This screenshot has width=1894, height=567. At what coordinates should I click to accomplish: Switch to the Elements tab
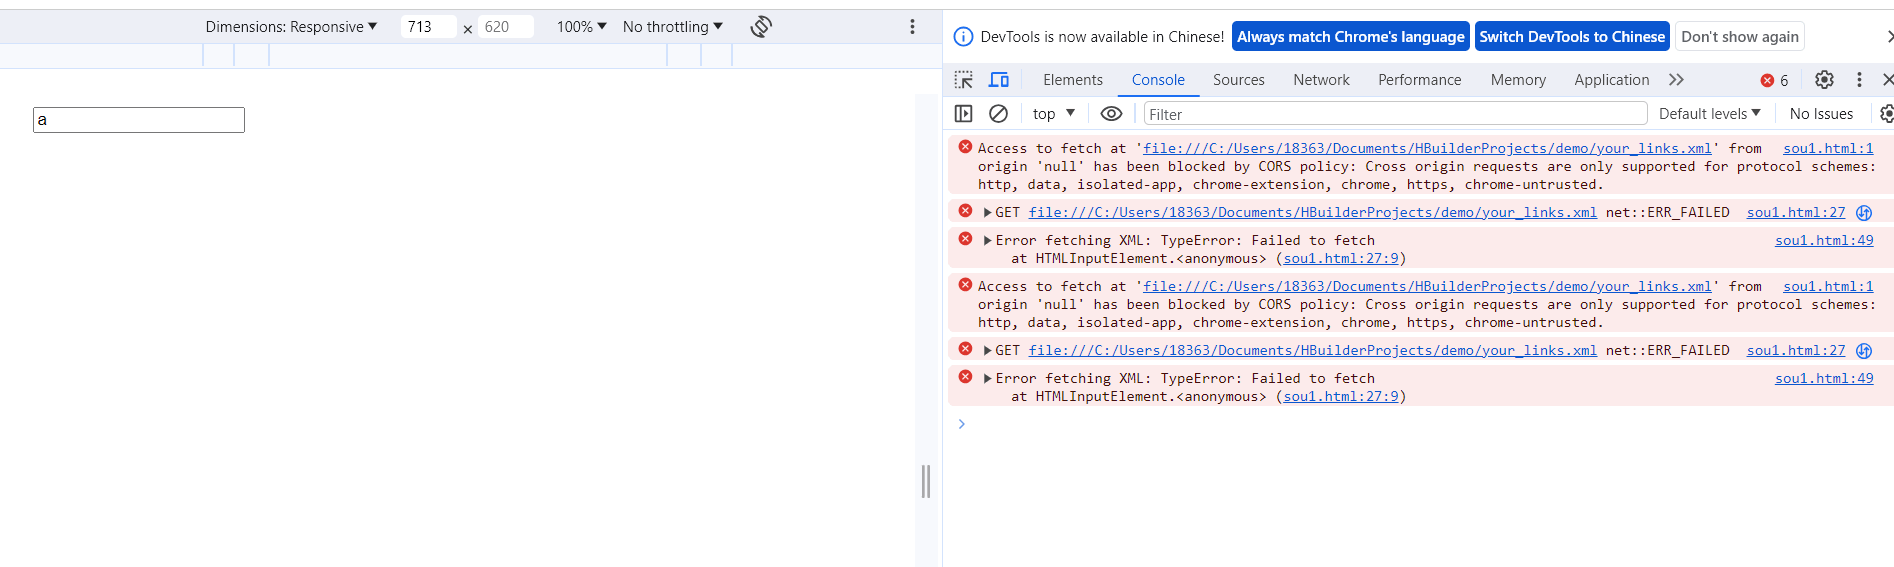coord(1073,80)
